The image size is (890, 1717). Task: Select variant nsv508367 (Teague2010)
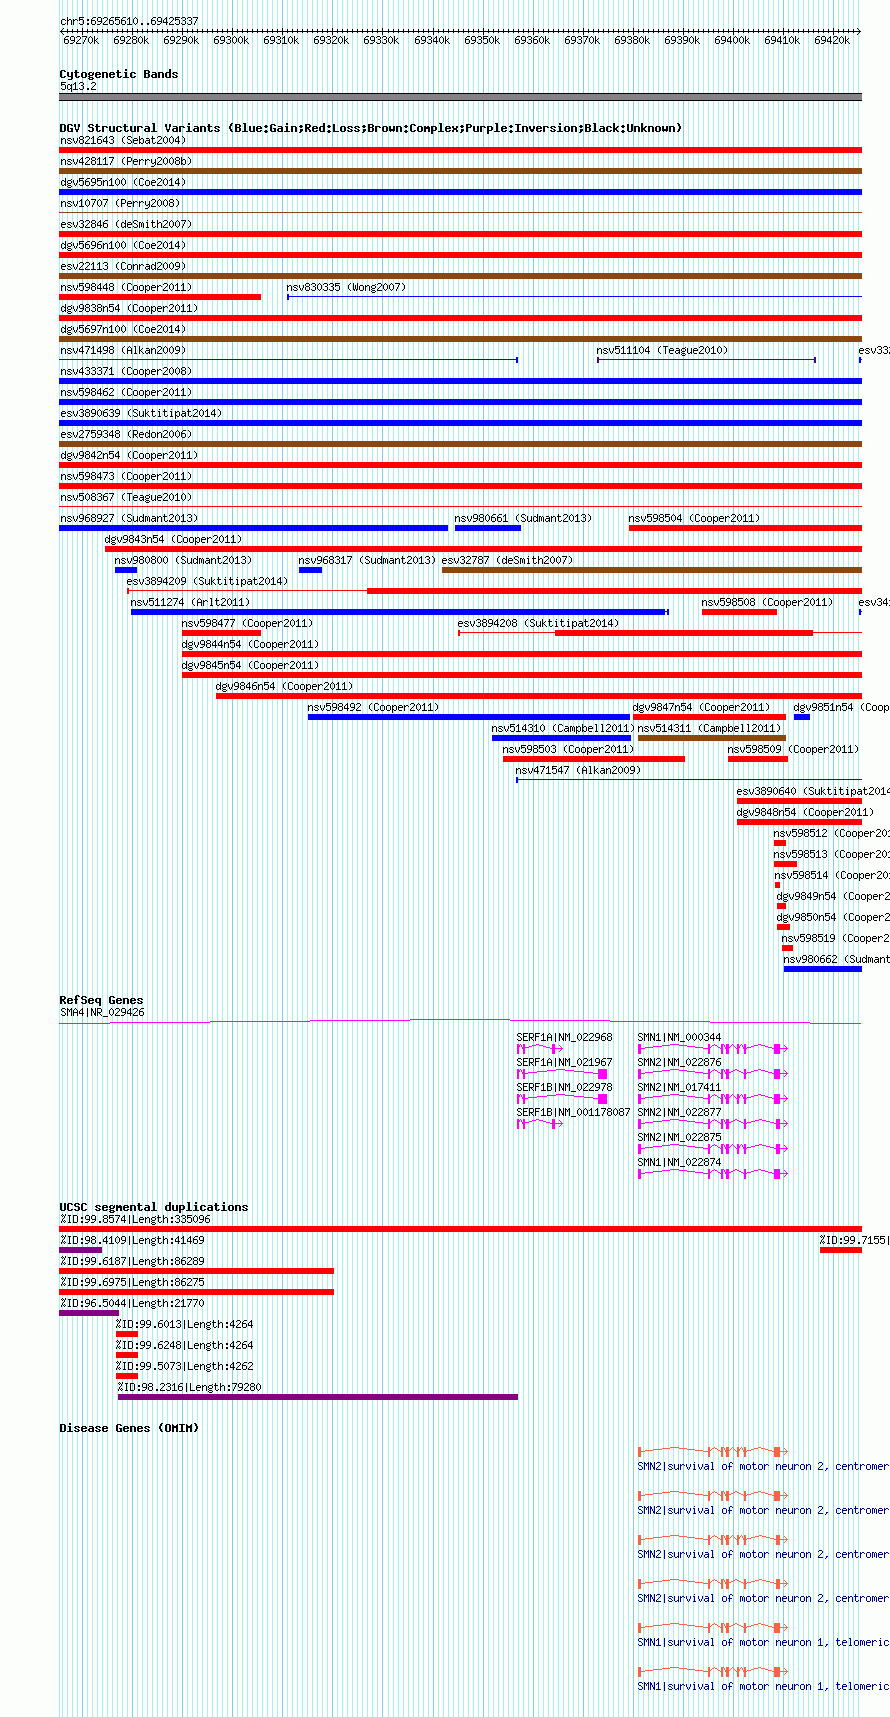pos(461,506)
